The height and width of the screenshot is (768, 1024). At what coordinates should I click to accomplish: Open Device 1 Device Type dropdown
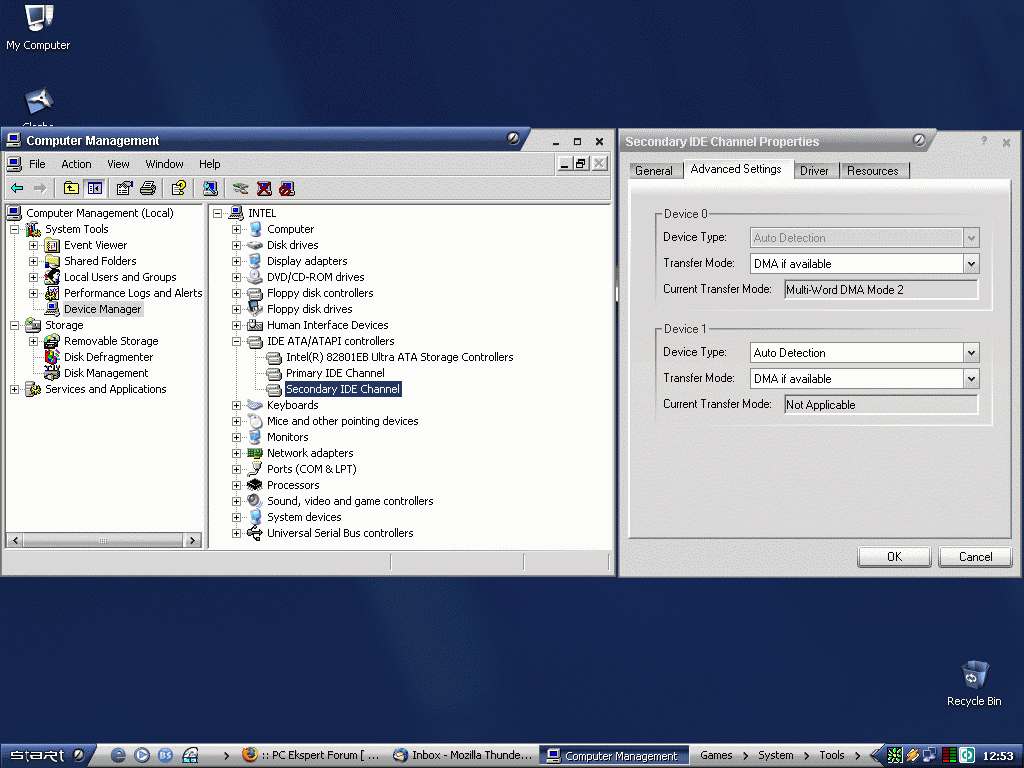pos(970,353)
